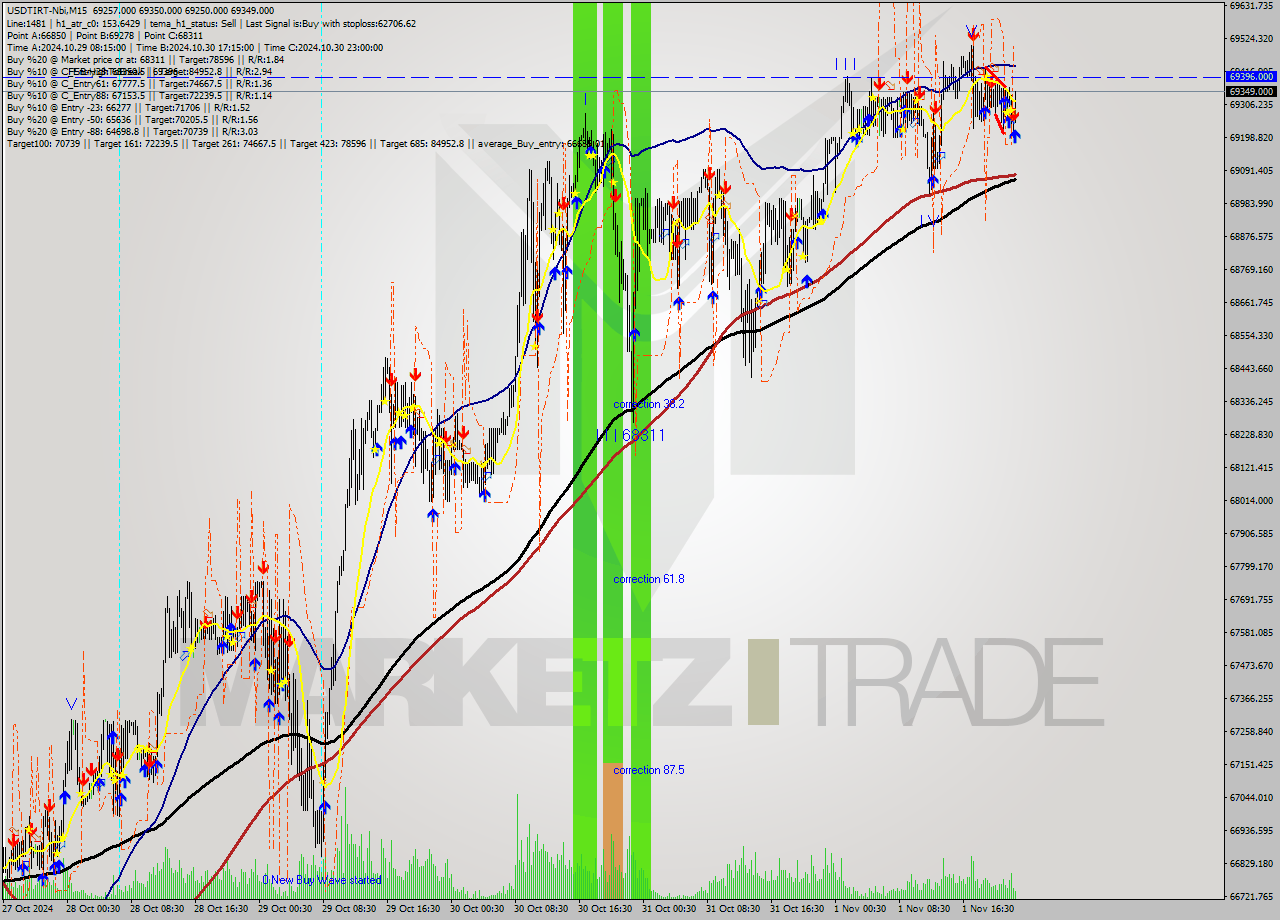Click the 68336.245 price axis label
The width and height of the screenshot is (1280, 920).
point(1251,401)
